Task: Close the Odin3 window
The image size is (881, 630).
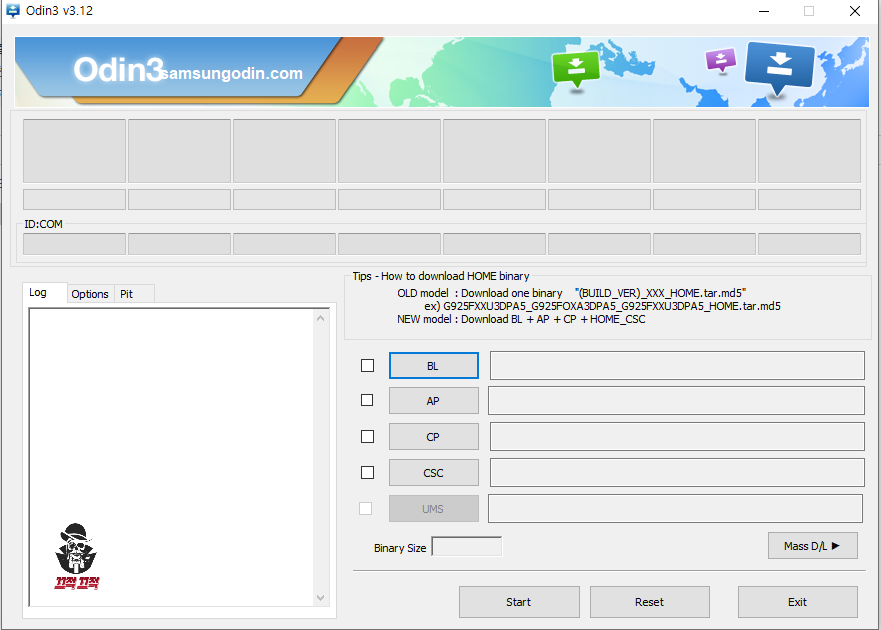Action: point(855,11)
